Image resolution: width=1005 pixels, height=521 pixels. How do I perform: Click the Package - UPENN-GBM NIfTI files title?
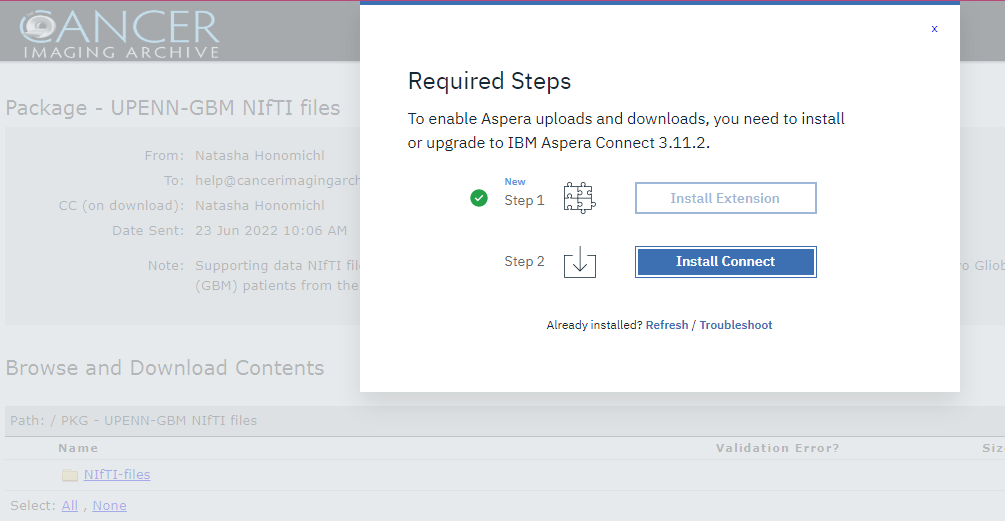click(173, 108)
